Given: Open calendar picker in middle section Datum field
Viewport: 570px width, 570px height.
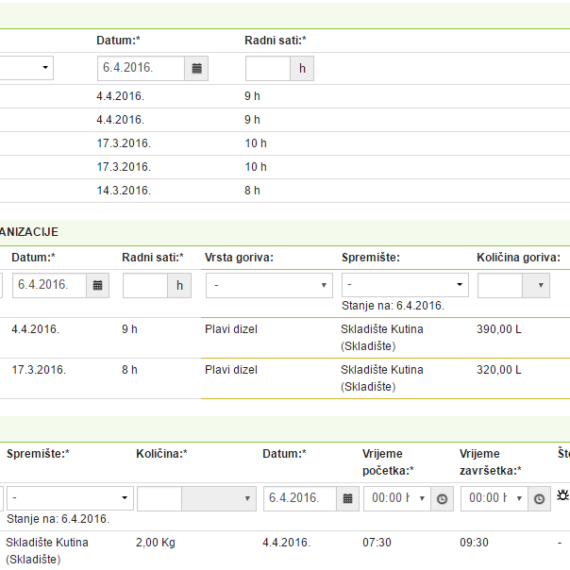Looking at the screenshot, I should pos(97,285).
